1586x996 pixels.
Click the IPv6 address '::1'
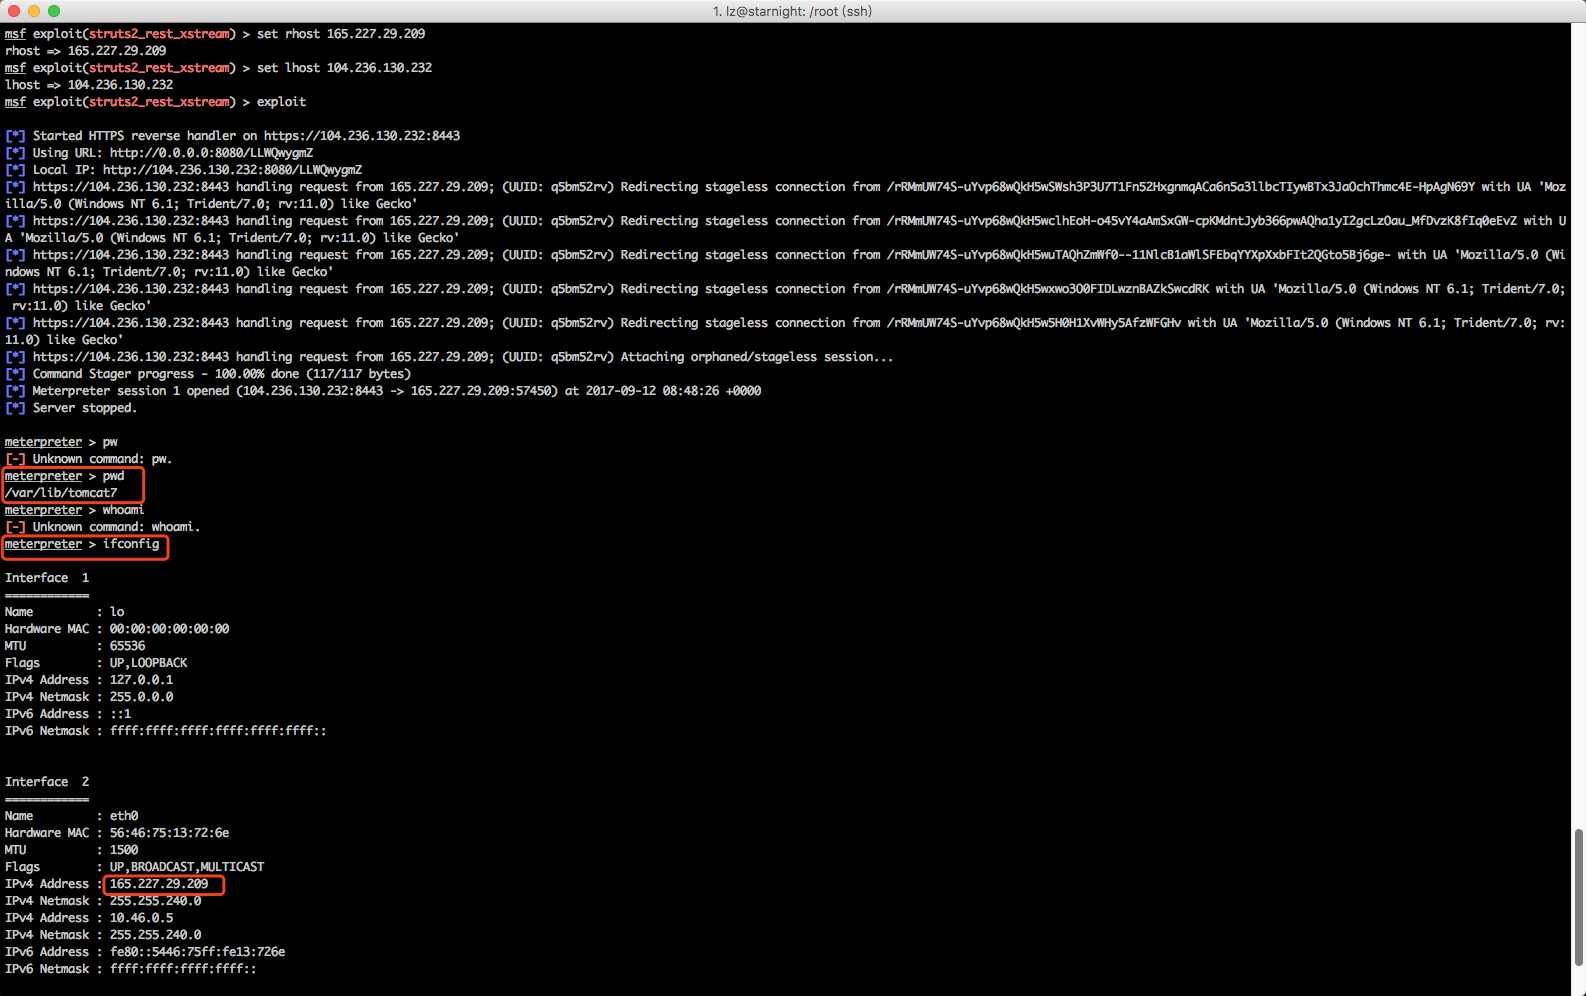tap(121, 714)
